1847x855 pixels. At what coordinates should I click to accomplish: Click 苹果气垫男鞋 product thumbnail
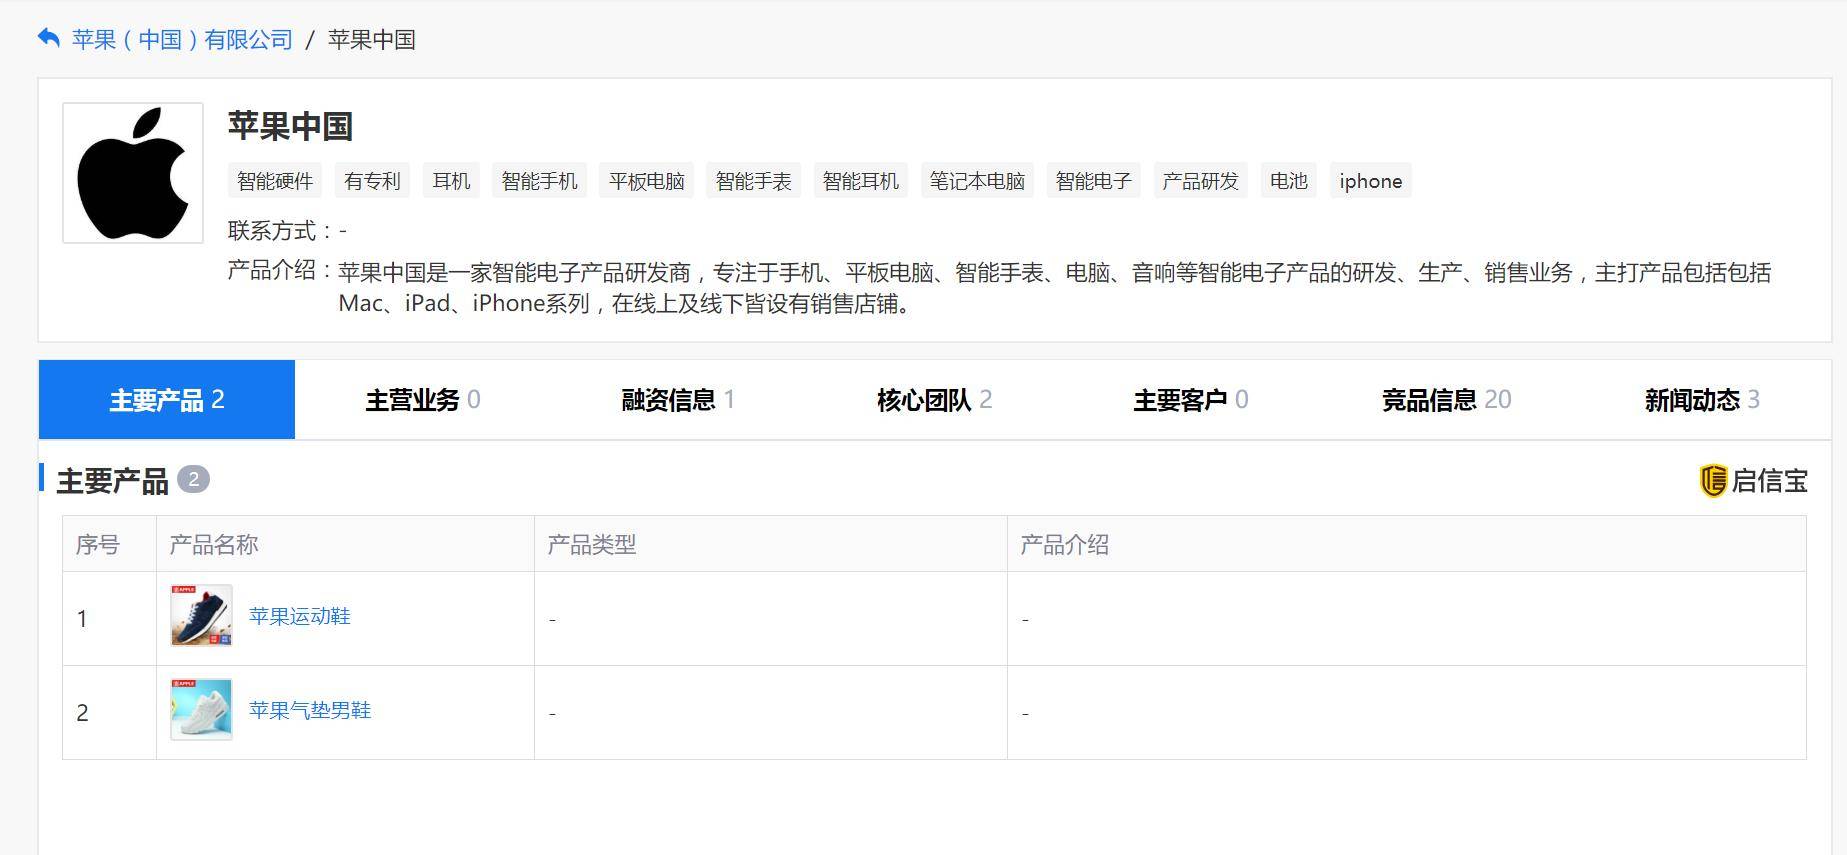201,709
